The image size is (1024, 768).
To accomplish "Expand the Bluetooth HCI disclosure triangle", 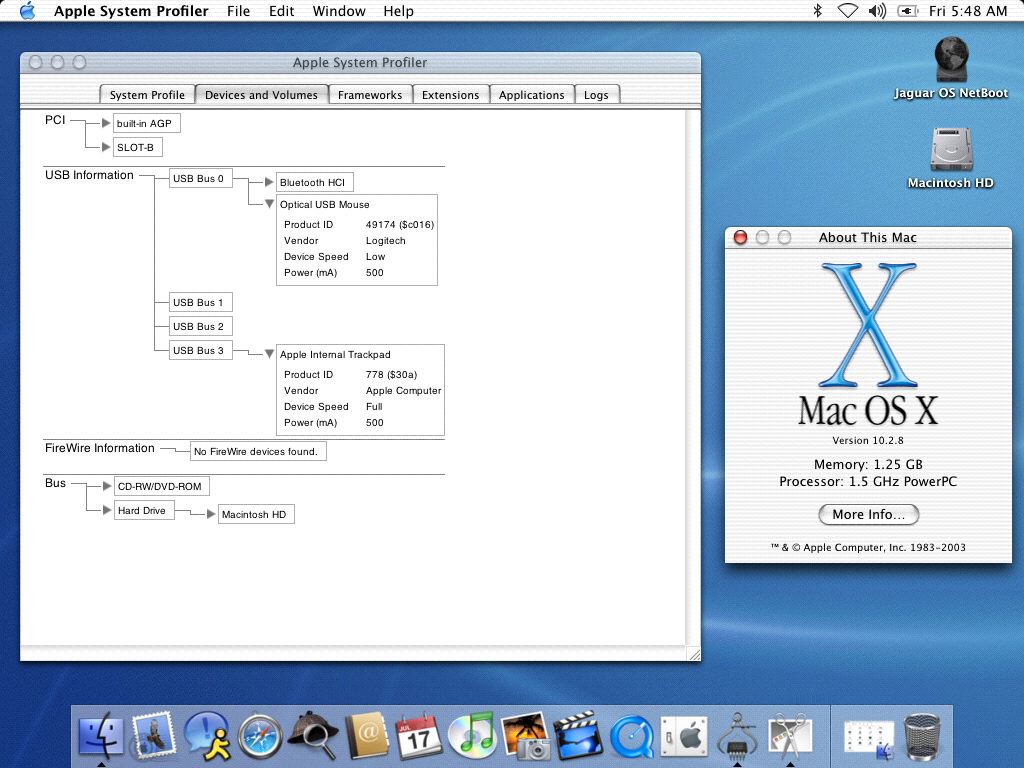I will (268, 182).
